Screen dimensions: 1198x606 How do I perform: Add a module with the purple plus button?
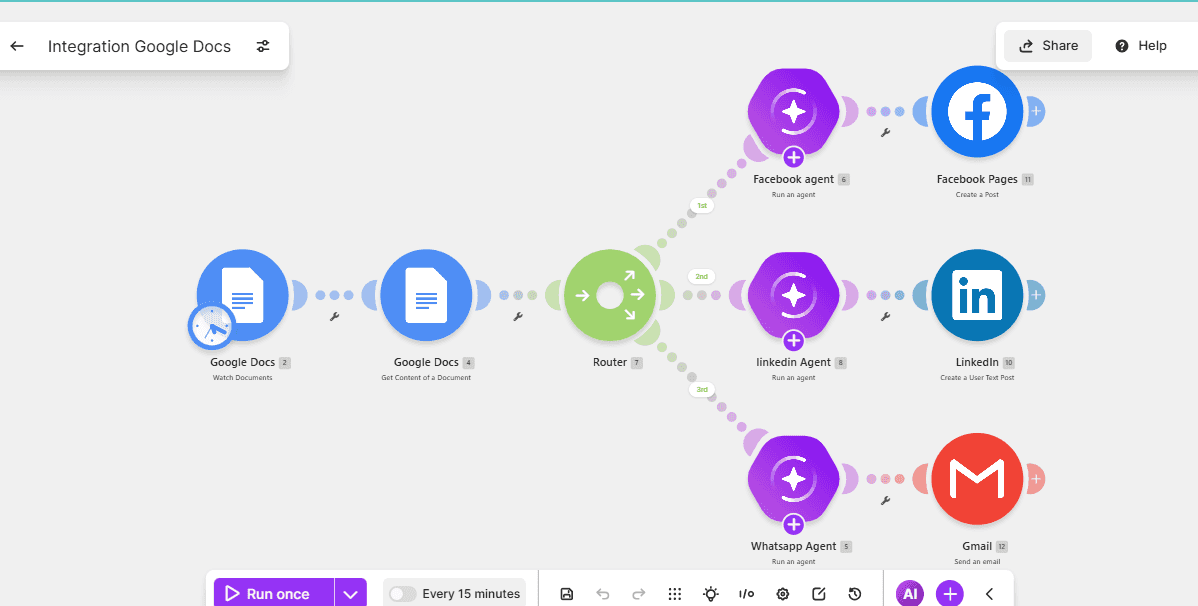(x=950, y=594)
